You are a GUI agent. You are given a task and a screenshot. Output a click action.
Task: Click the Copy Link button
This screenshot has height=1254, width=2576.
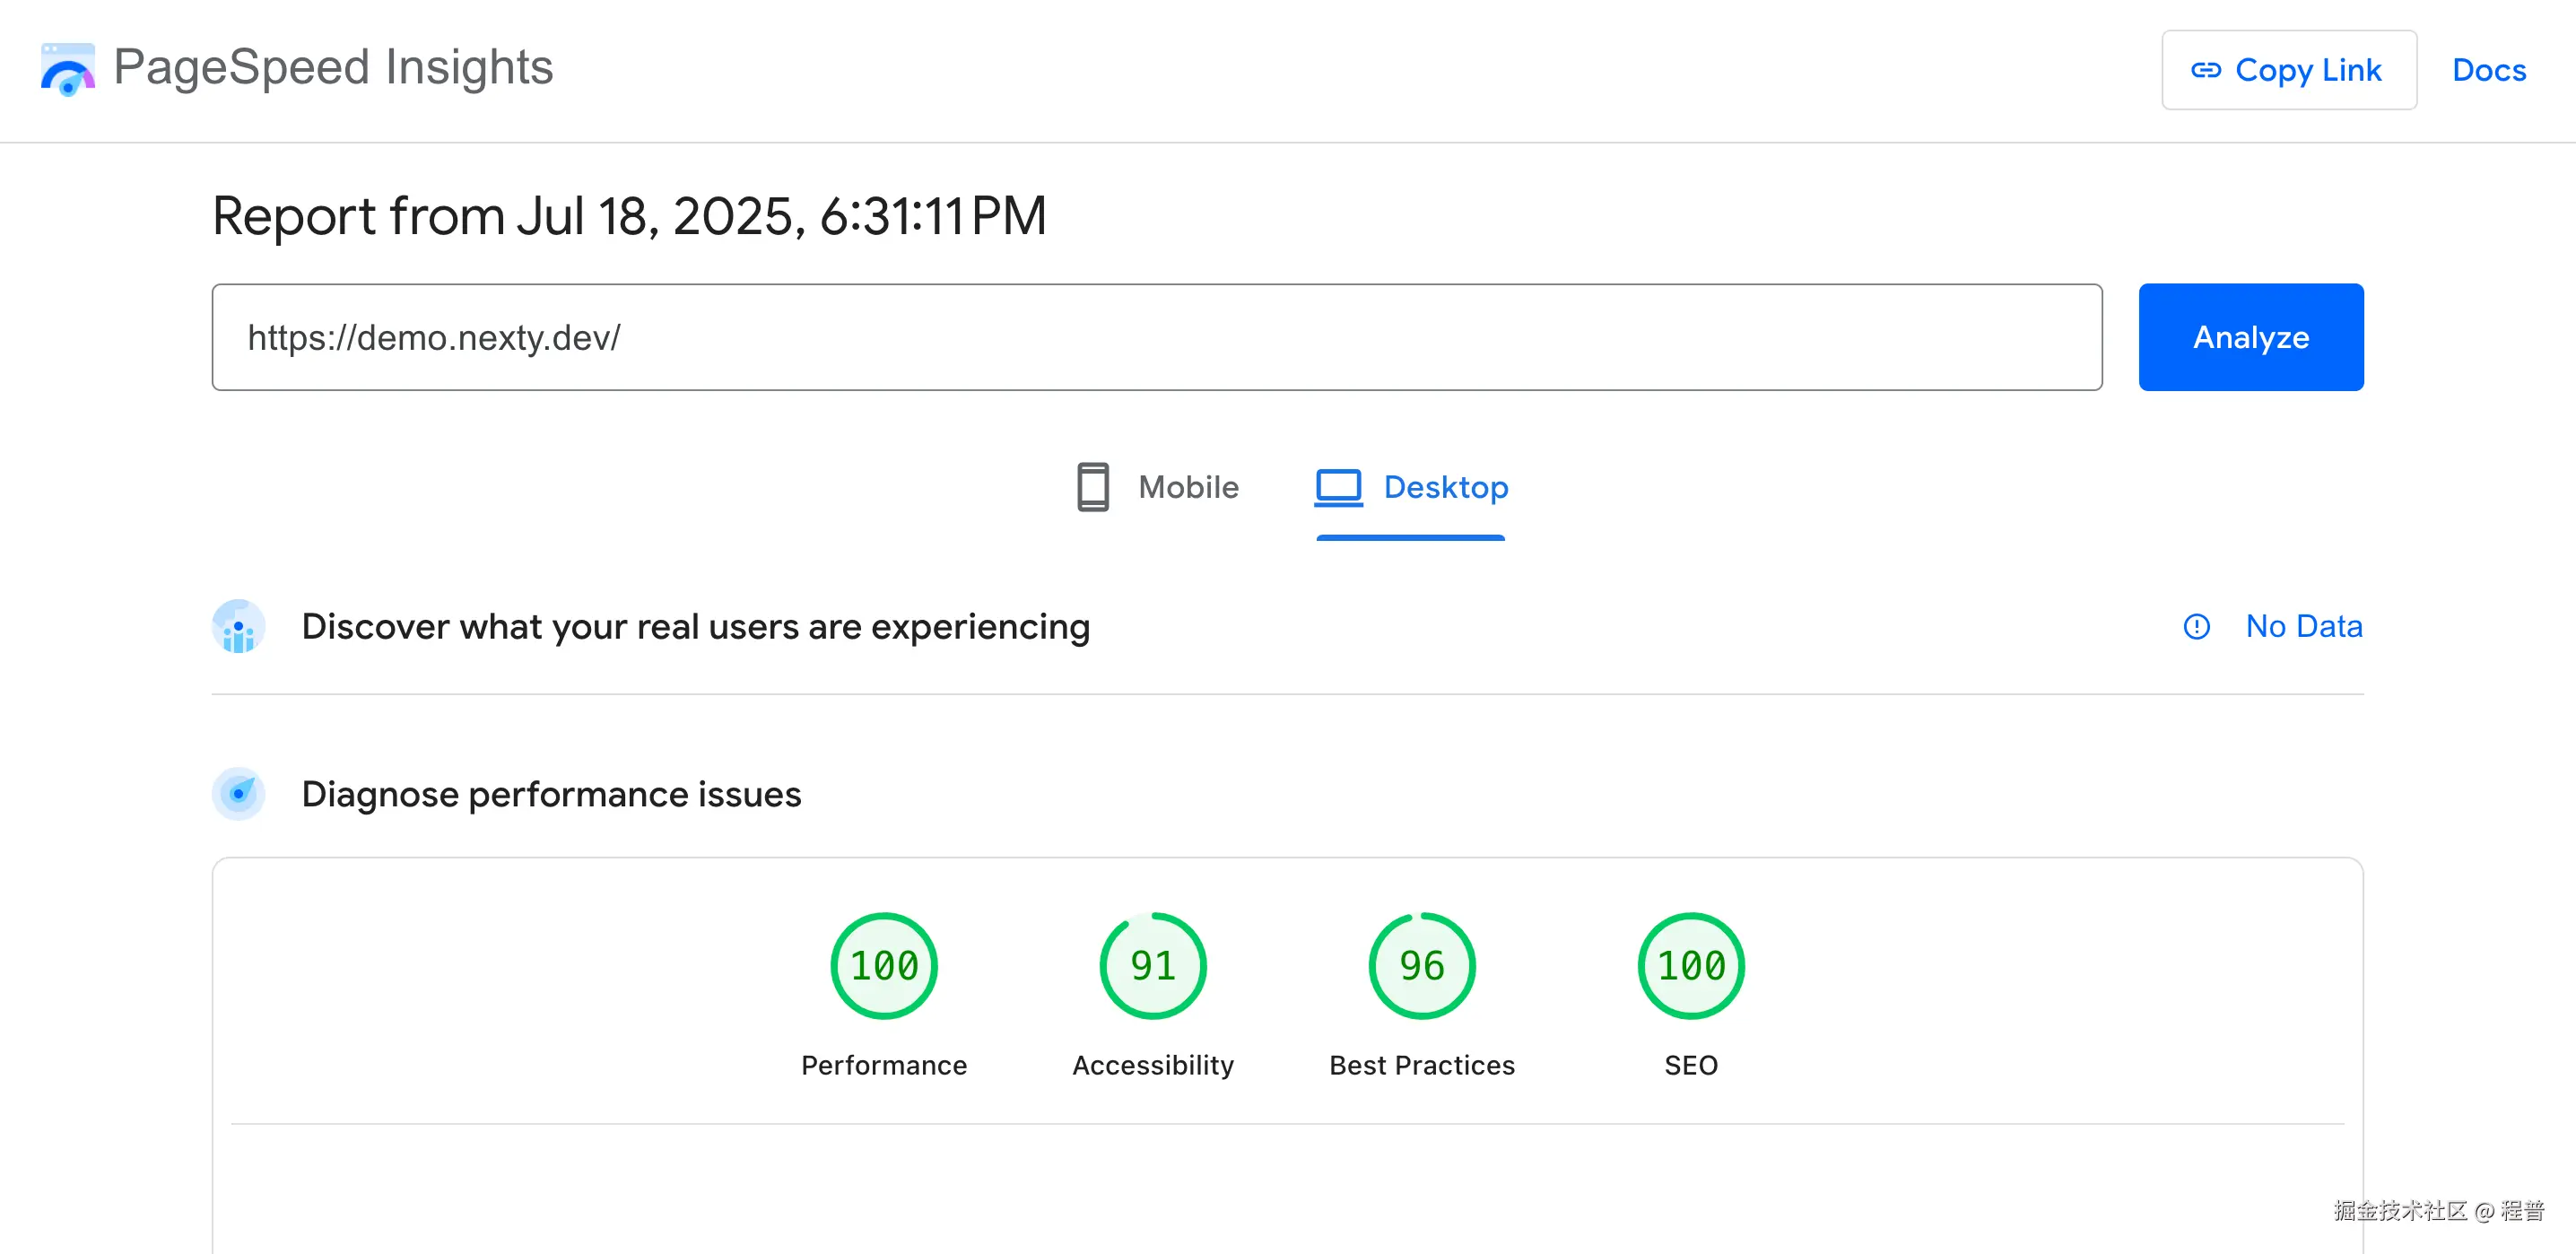click(2288, 70)
